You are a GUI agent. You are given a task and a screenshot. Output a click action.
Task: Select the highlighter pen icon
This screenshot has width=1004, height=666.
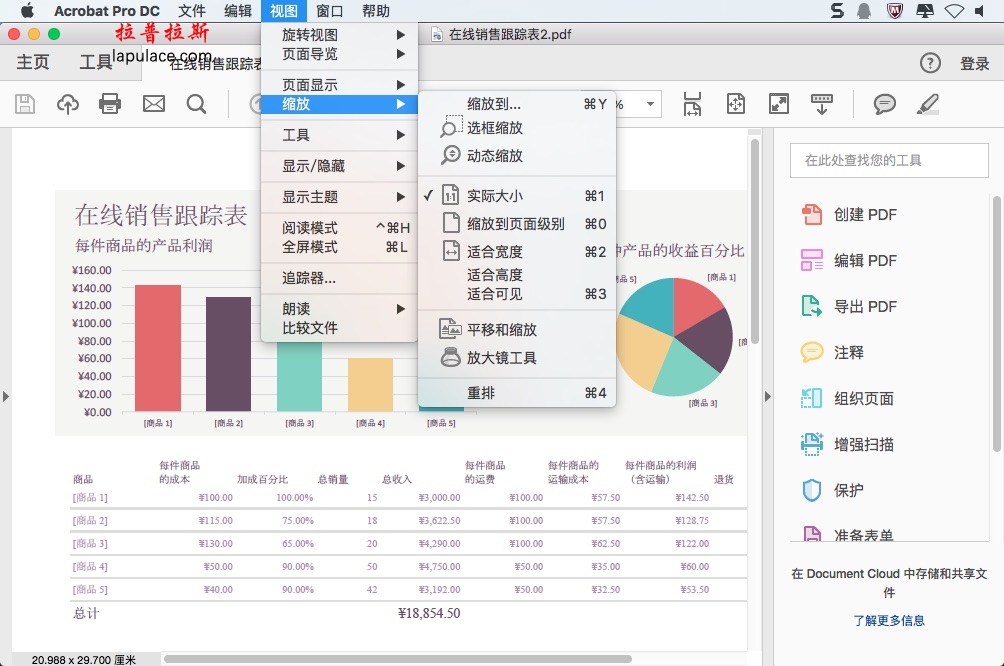(928, 104)
